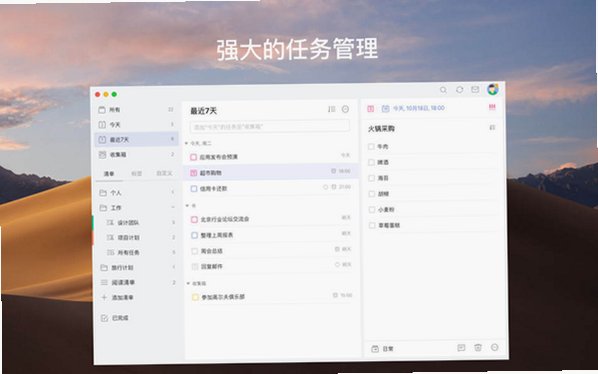The height and width of the screenshot is (374, 598).
Task: Select the 超市购物 task title
Action: (211, 173)
